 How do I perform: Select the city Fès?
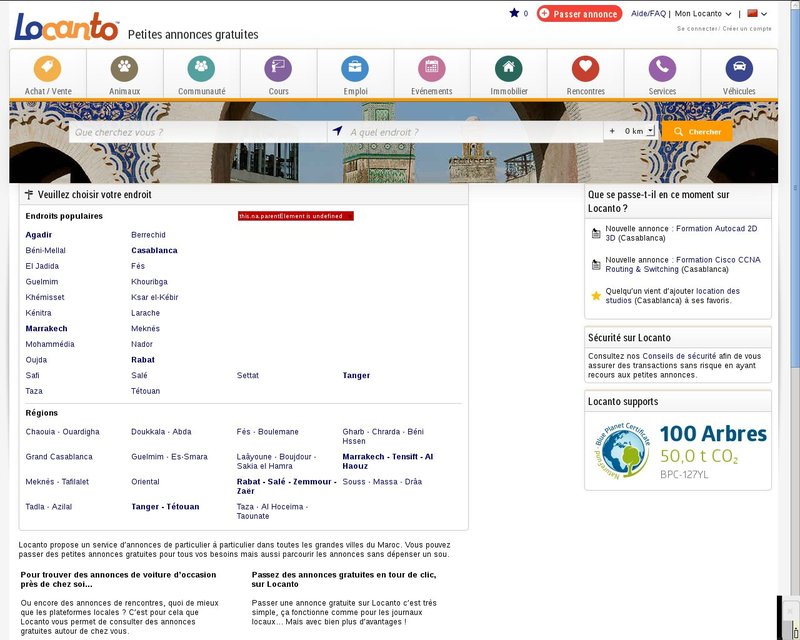[138, 266]
